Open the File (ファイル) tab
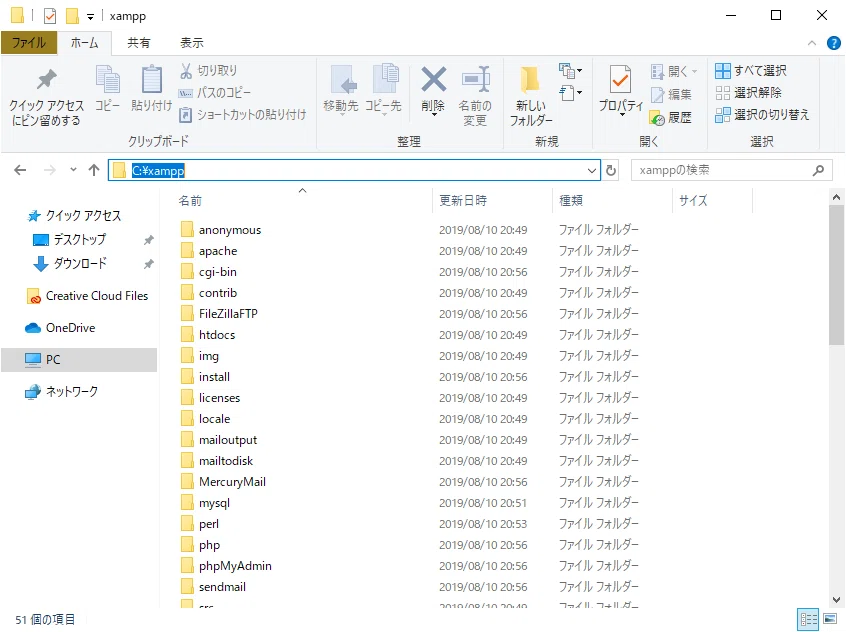This screenshot has height=632, width=846. [x=29, y=43]
